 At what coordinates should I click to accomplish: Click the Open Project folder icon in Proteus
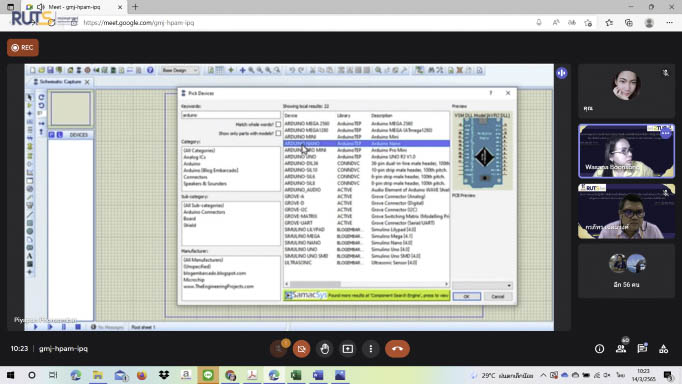(41, 70)
